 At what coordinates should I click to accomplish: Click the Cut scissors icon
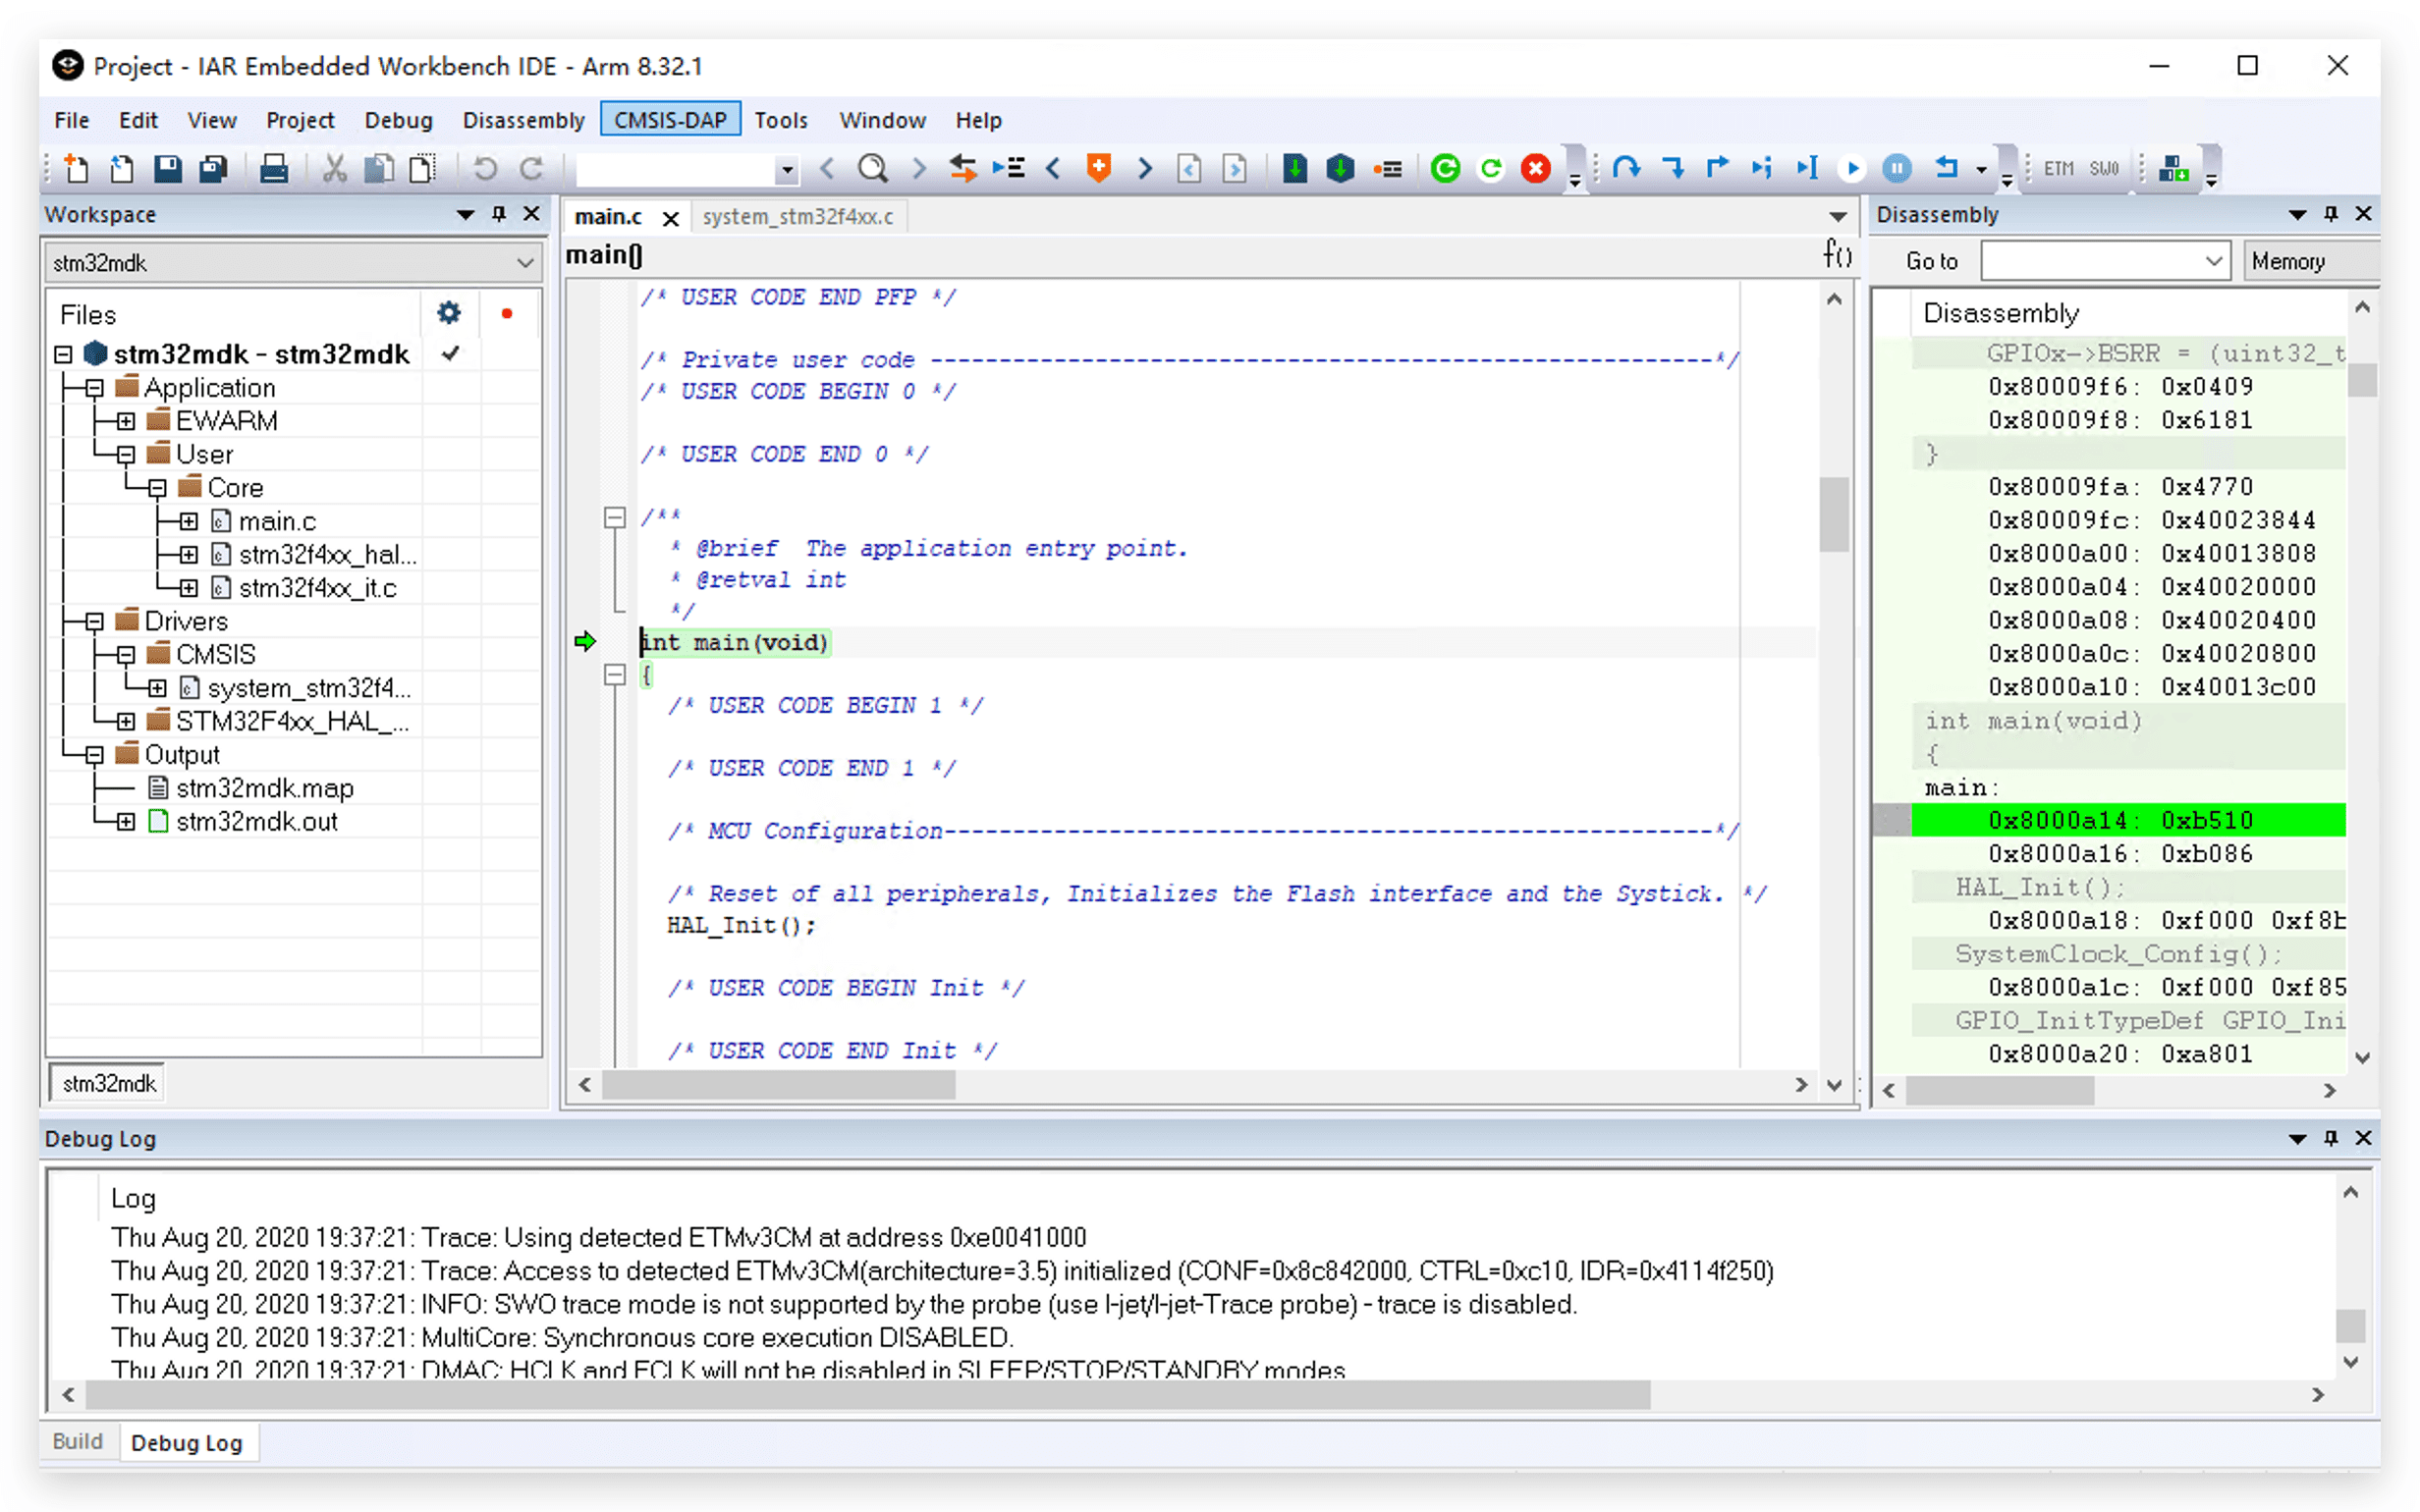coord(335,168)
